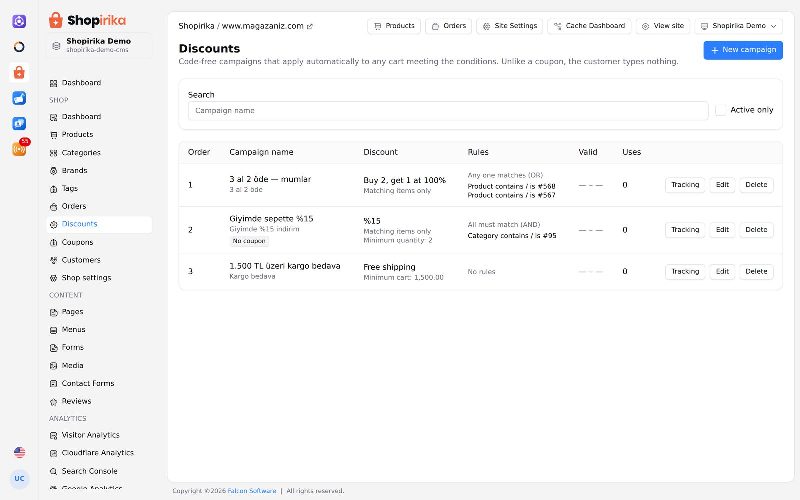Click the 'Campaign name' column header
This screenshot has height=500, width=800.
pyautogui.click(x=261, y=152)
